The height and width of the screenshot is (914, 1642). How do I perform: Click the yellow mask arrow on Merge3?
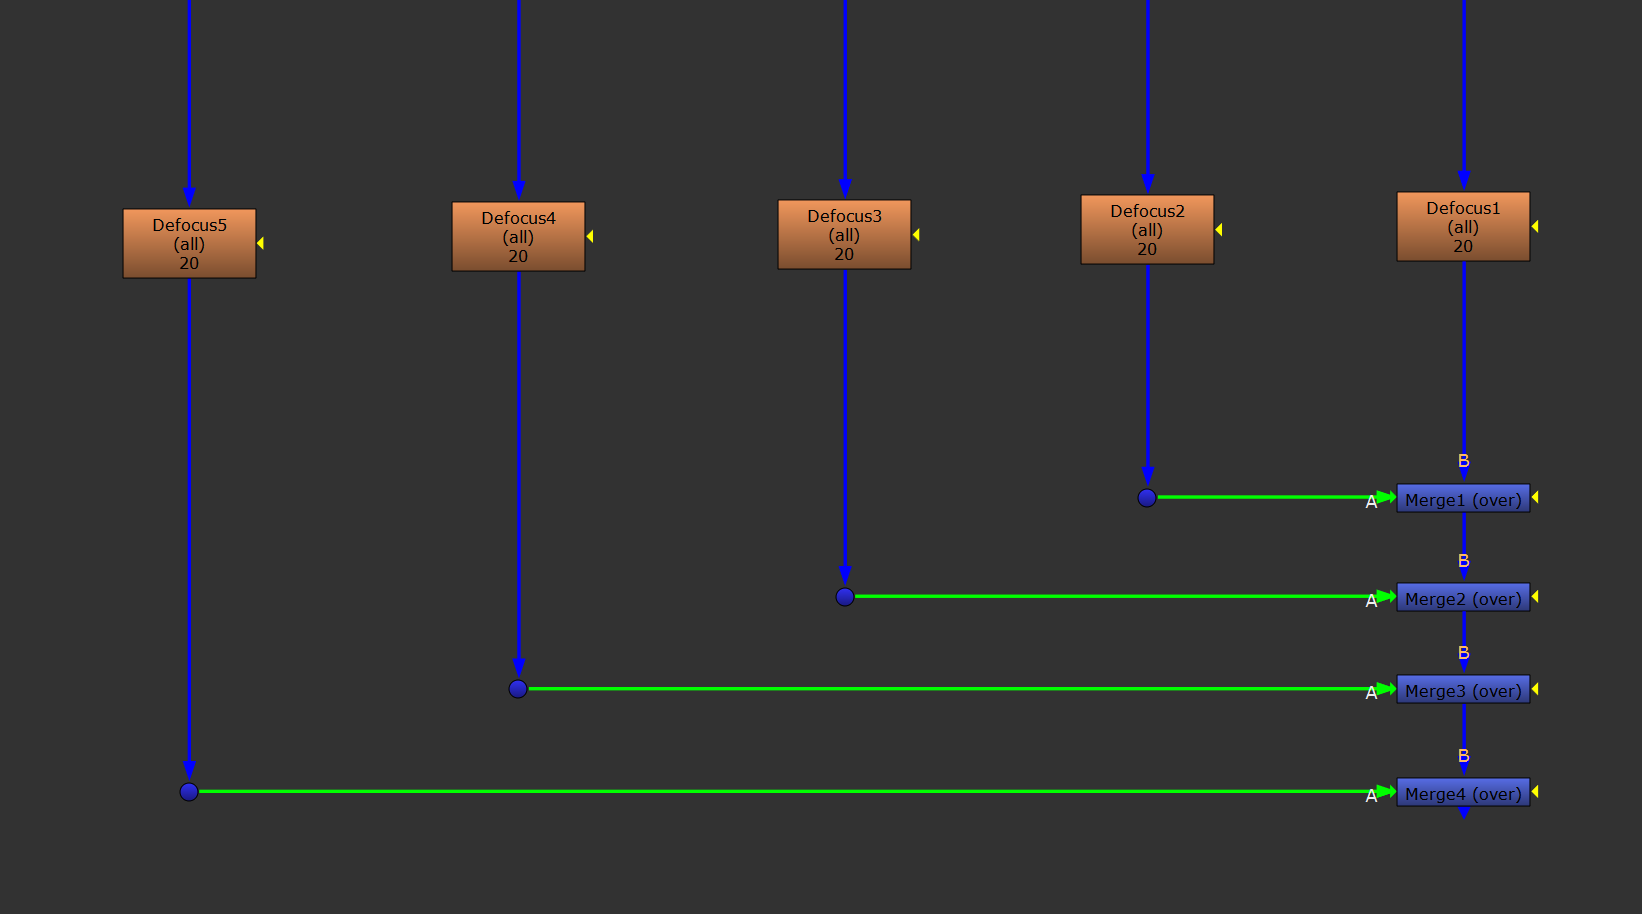coord(1534,688)
